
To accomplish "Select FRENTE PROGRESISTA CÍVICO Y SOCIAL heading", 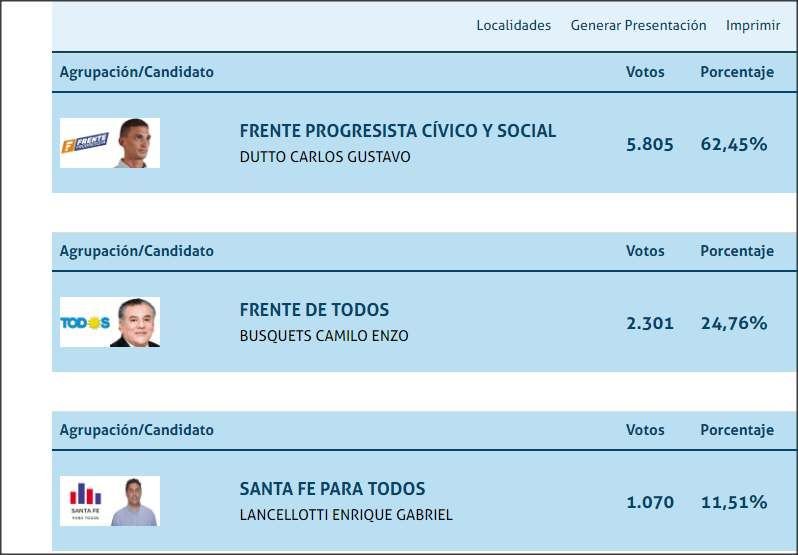I will (x=397, y=131).
